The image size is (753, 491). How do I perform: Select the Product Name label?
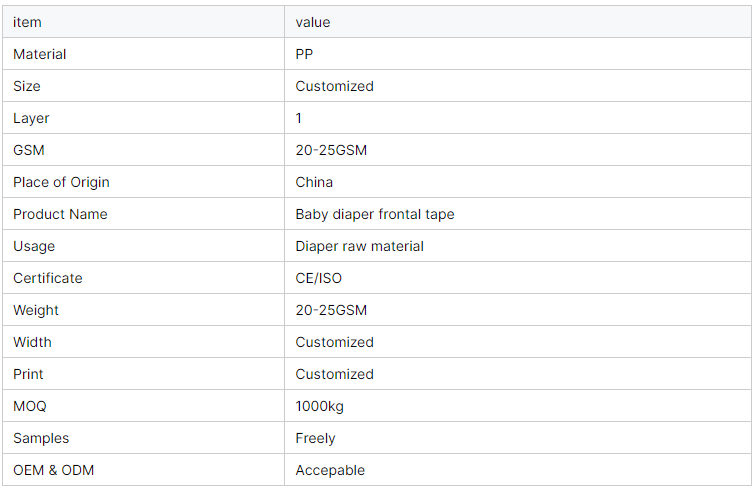(60, 214)
